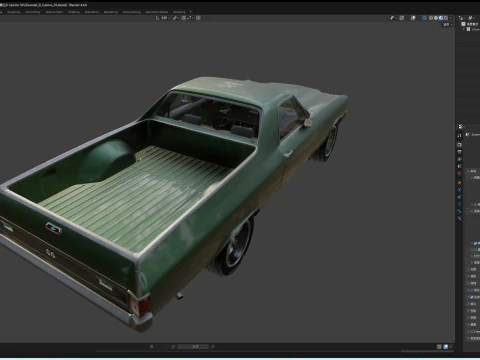Open the World properties tab (red icon)

(x=459, y=173)
